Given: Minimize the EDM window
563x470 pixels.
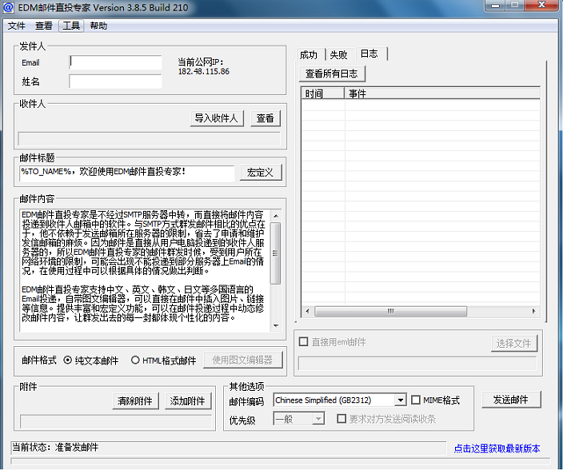Looking at the screenshot, I should (496, 5).
